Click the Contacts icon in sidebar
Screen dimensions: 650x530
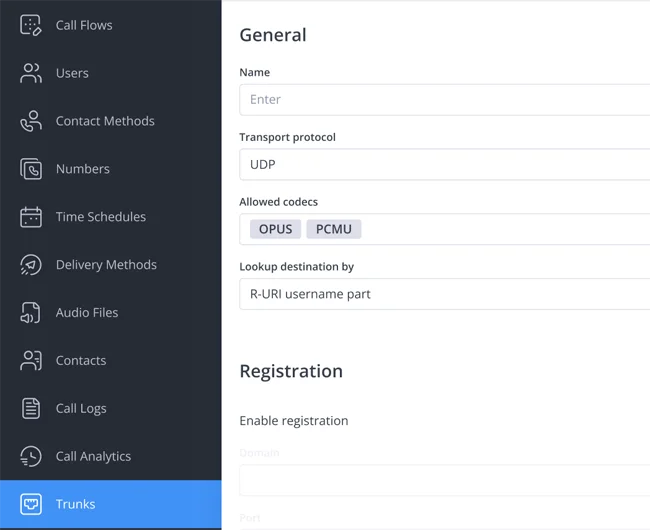point(31,361)
